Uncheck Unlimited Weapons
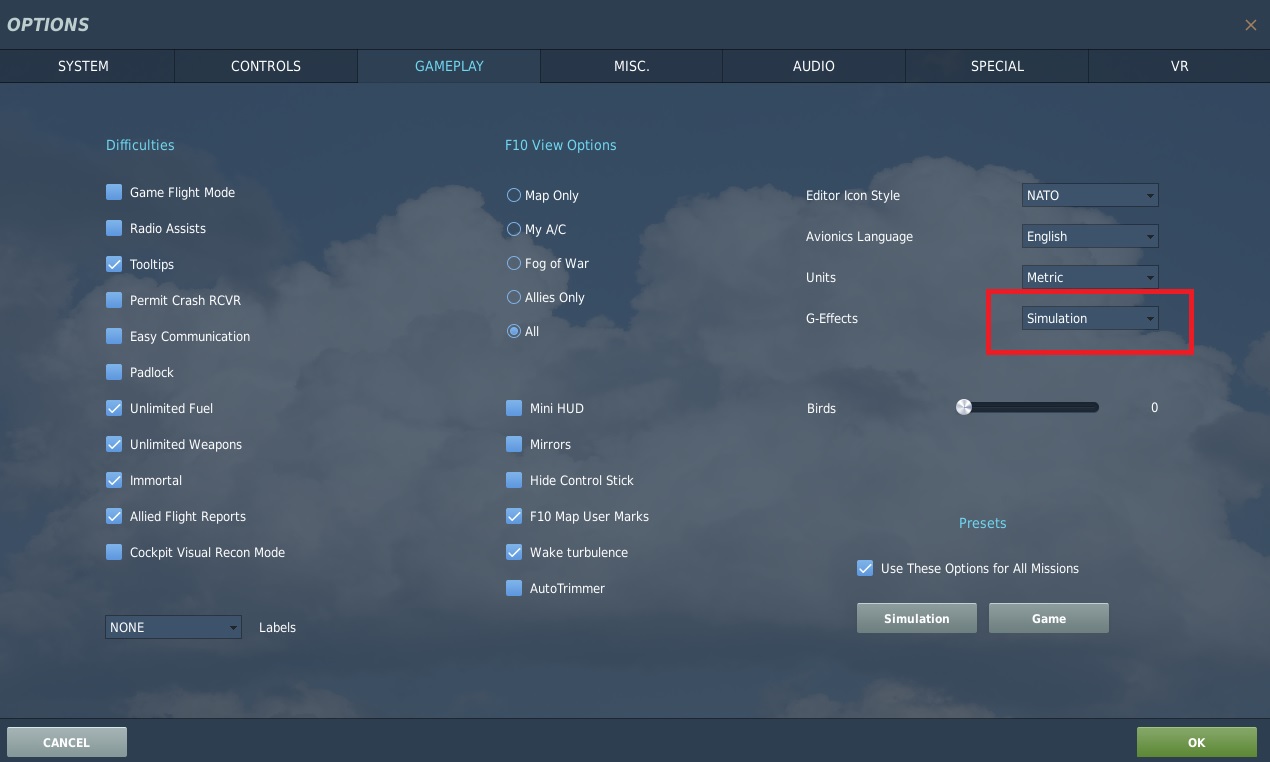This screenshot has width=1270, height=762. (114, 444)
